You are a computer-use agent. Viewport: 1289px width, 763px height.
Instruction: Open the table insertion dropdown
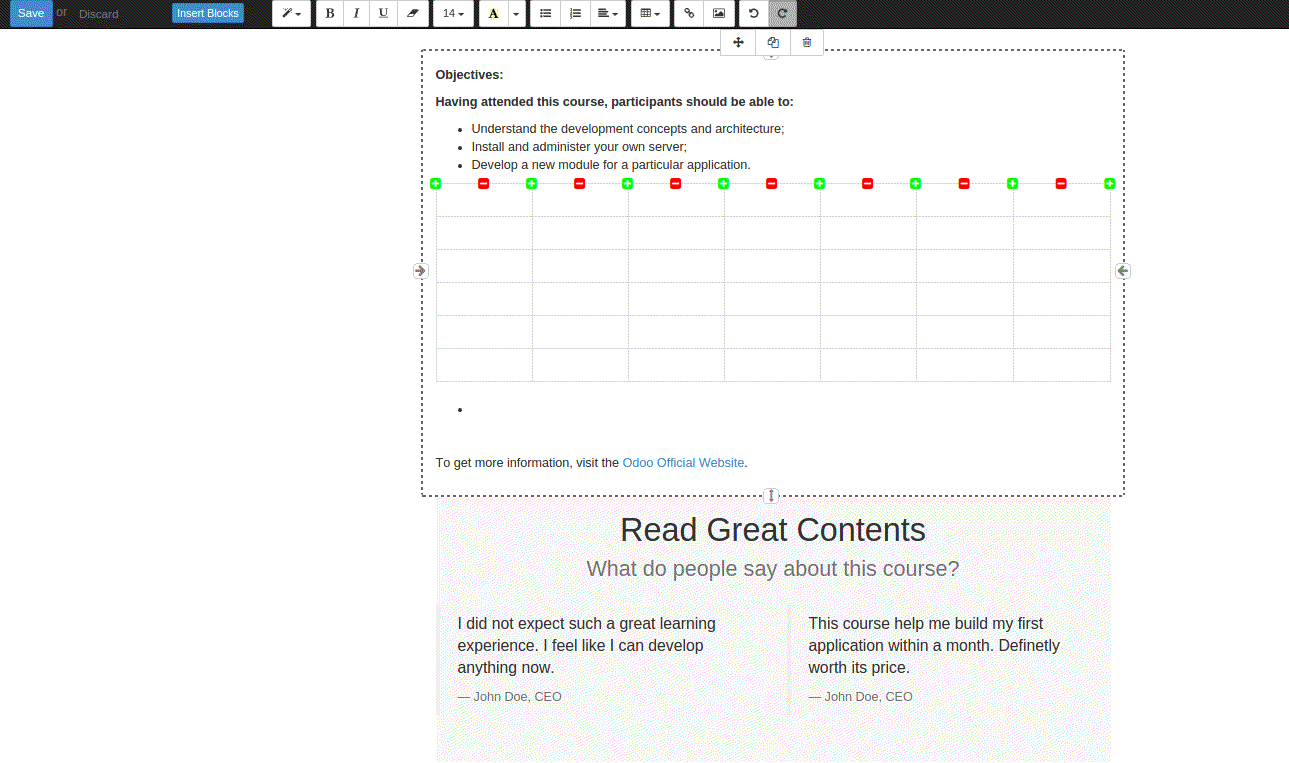[650, 14]
